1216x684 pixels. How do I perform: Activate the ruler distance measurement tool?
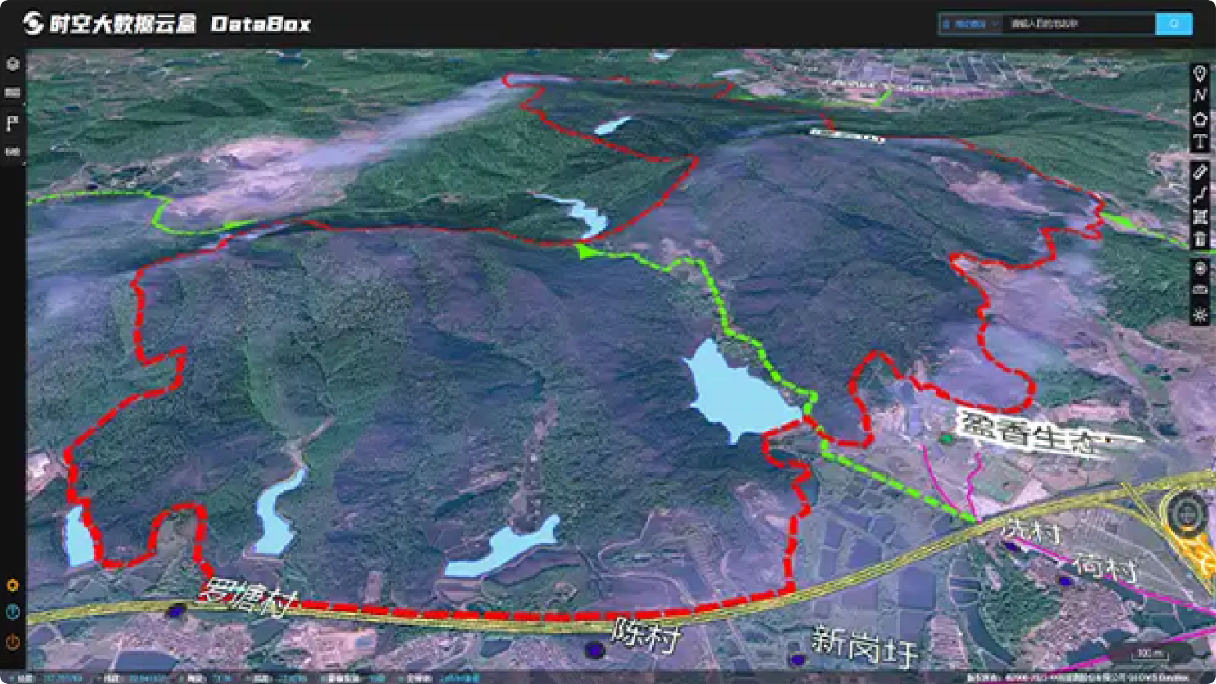(1200, 172)
